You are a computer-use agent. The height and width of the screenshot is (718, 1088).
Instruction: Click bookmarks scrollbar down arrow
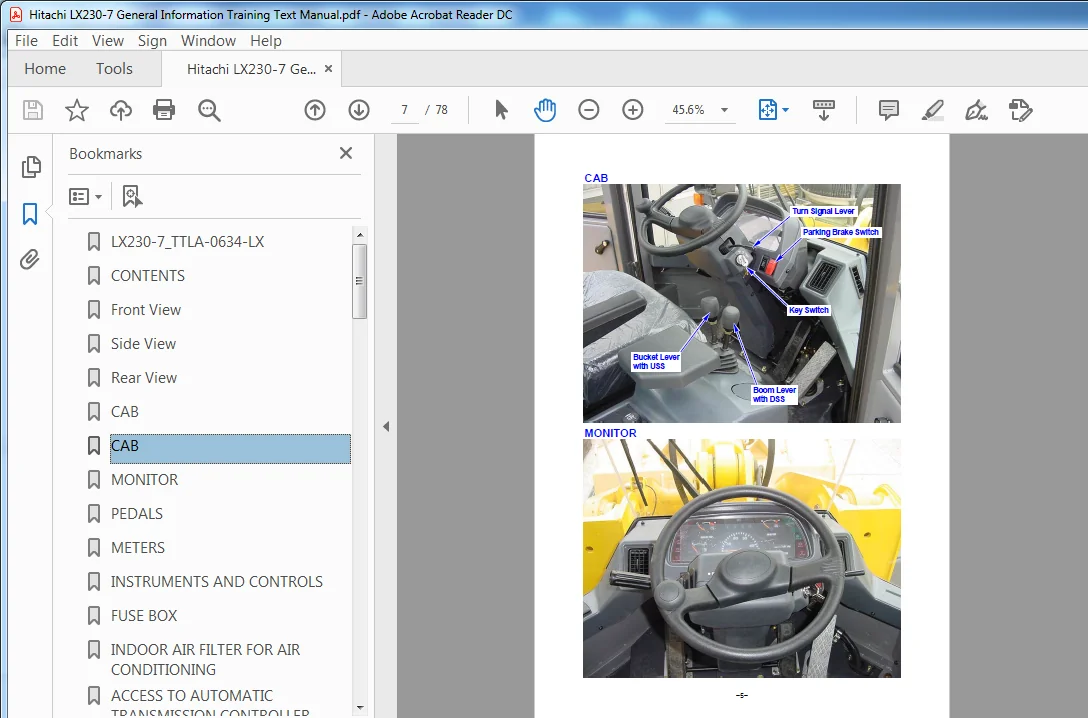359,708
